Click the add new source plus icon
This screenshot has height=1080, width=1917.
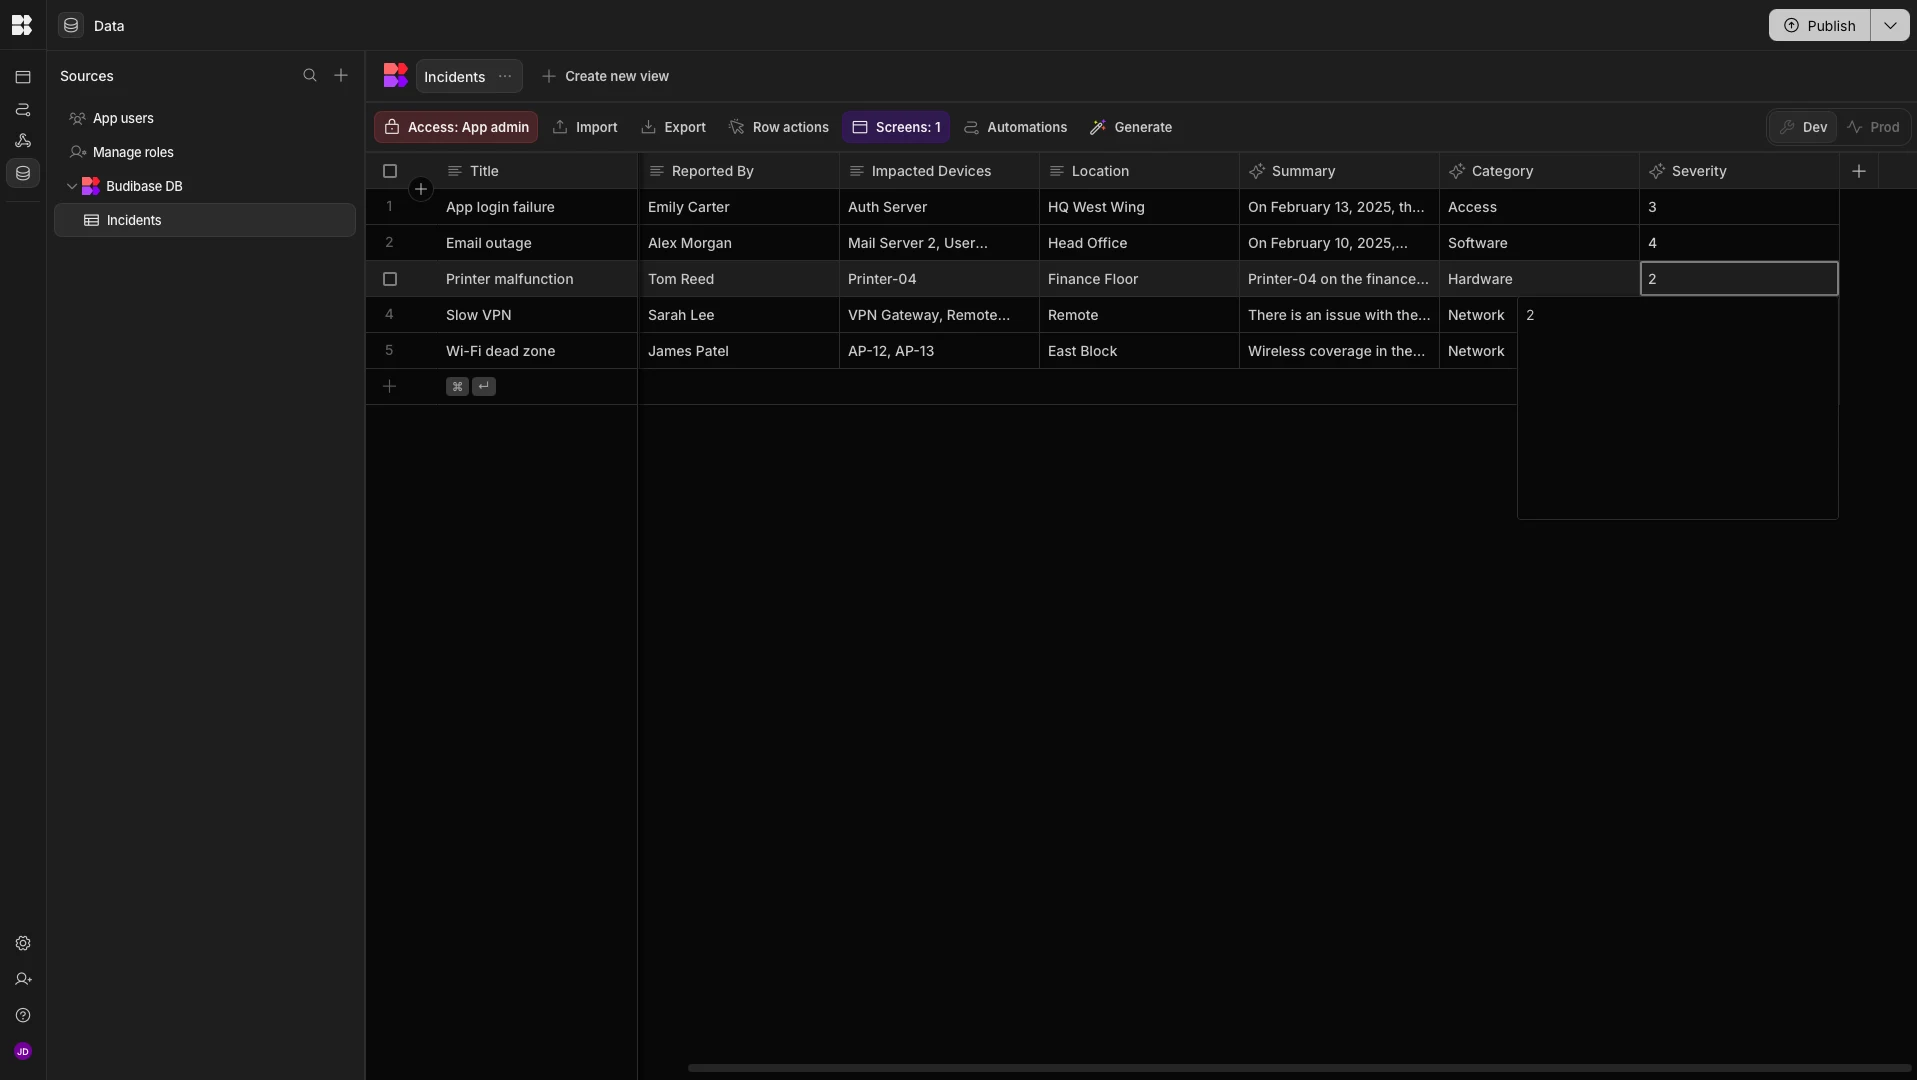click(x=342, y=76)
